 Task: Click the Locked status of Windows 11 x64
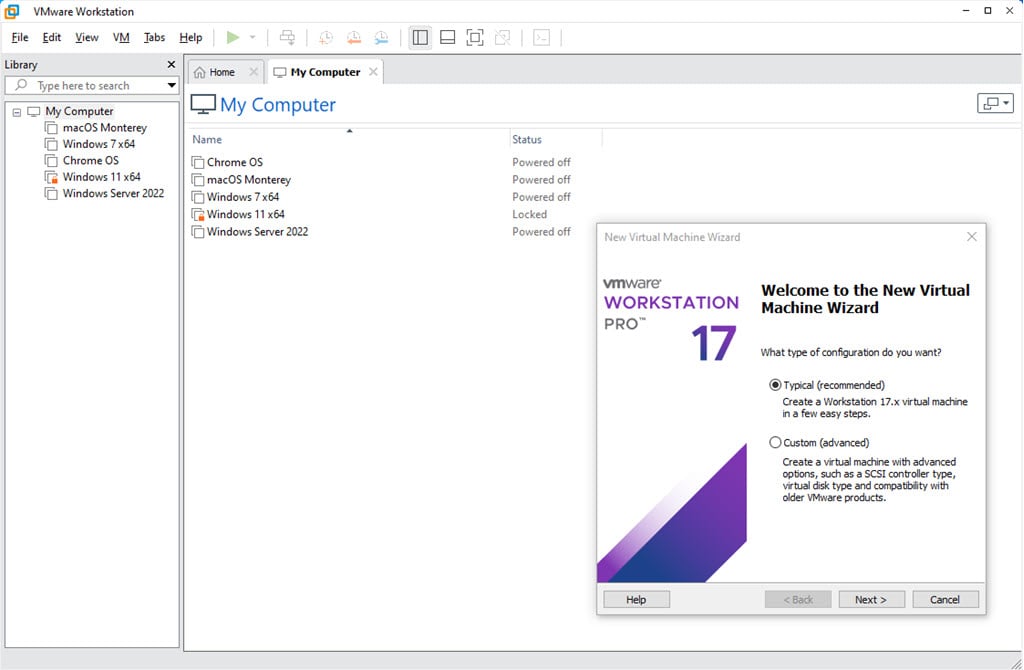coord(530,214)
